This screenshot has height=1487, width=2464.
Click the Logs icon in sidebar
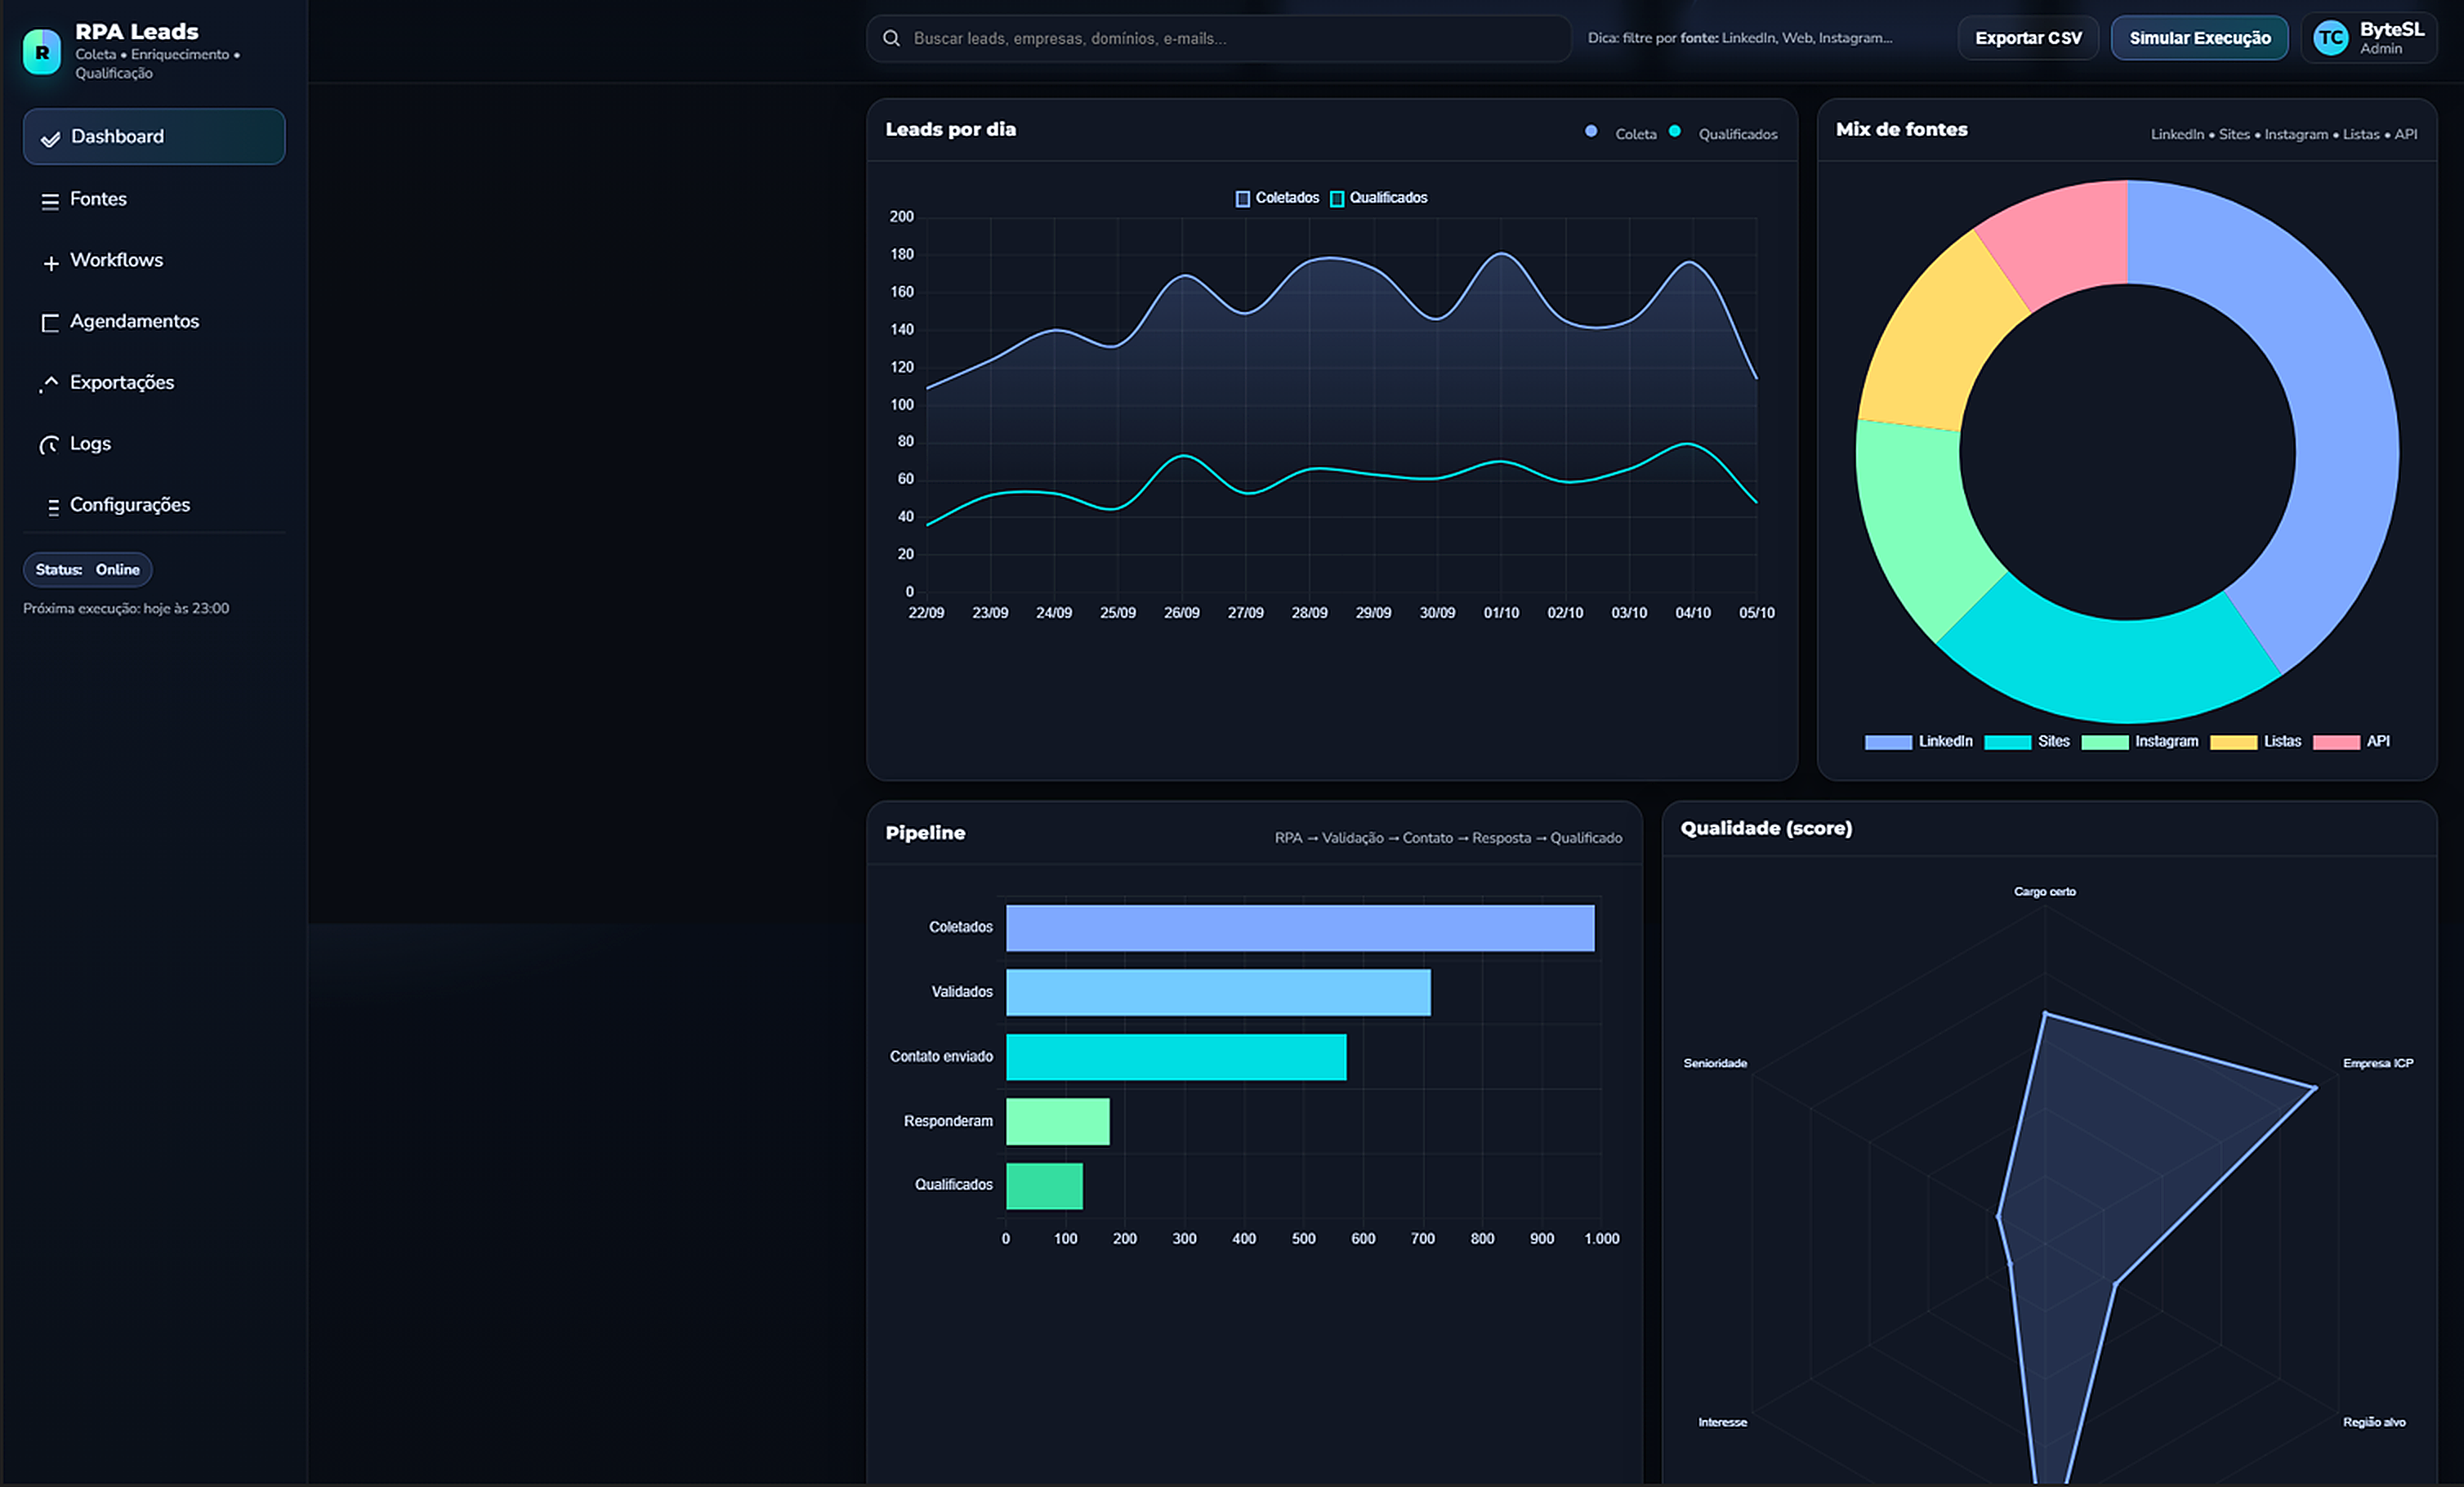click(49, 445)
